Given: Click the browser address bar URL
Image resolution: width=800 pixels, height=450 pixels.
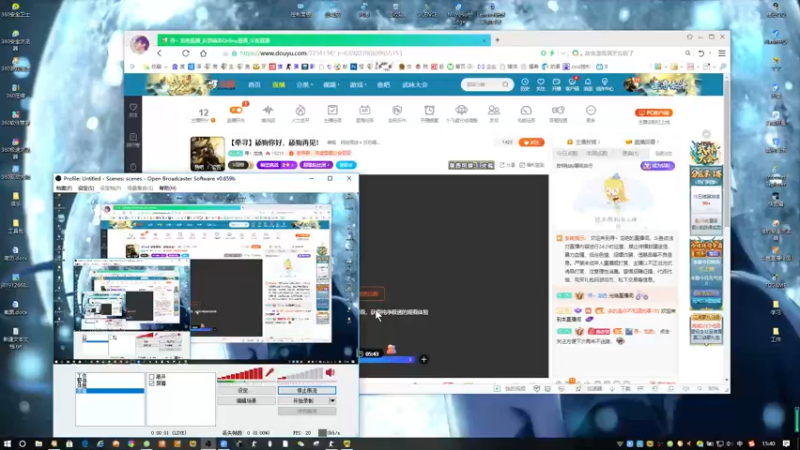Looking at the screenshot, I should point(320,53).
